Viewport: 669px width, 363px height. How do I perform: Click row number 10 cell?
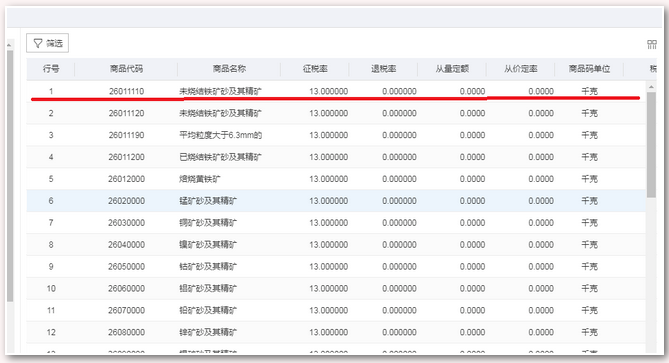click(x=51, y=288)
